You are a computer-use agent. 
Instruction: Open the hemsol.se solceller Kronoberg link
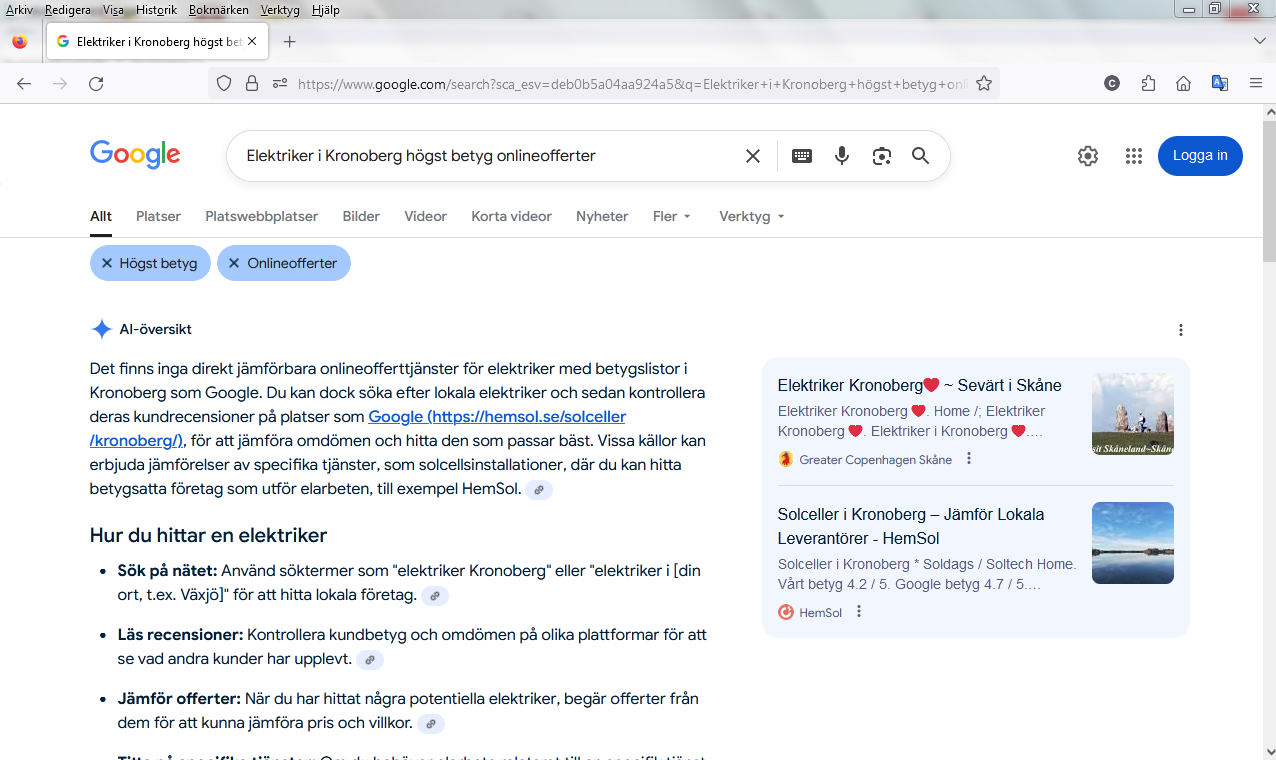point(496,417)
